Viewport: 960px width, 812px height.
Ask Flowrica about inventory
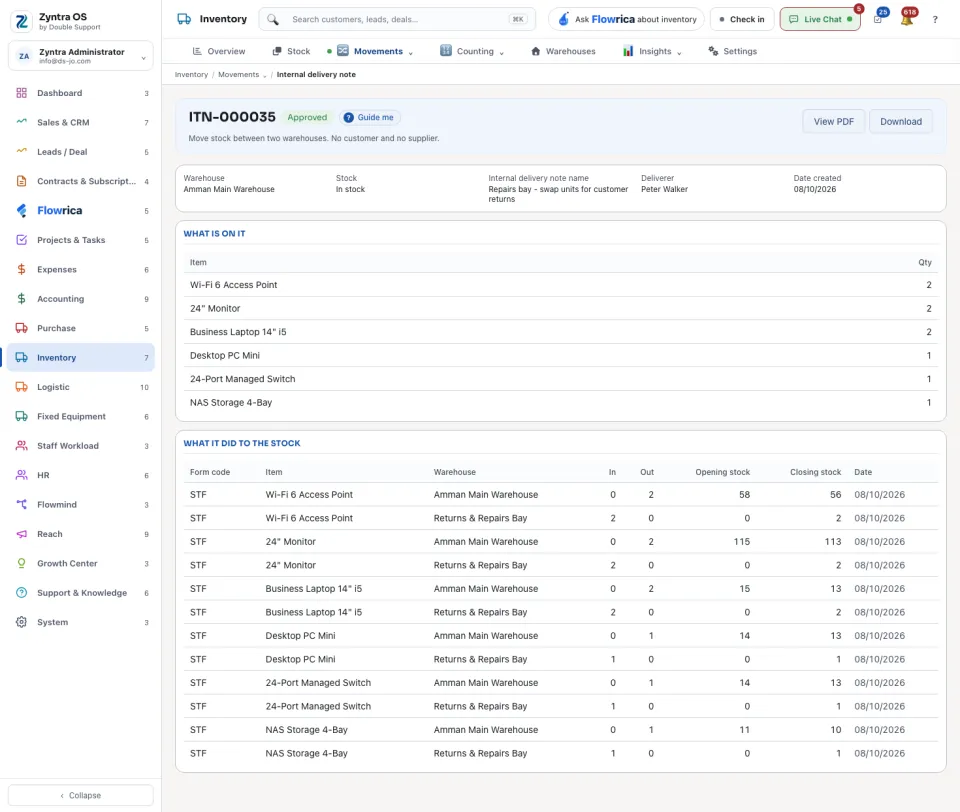[626, 20]
